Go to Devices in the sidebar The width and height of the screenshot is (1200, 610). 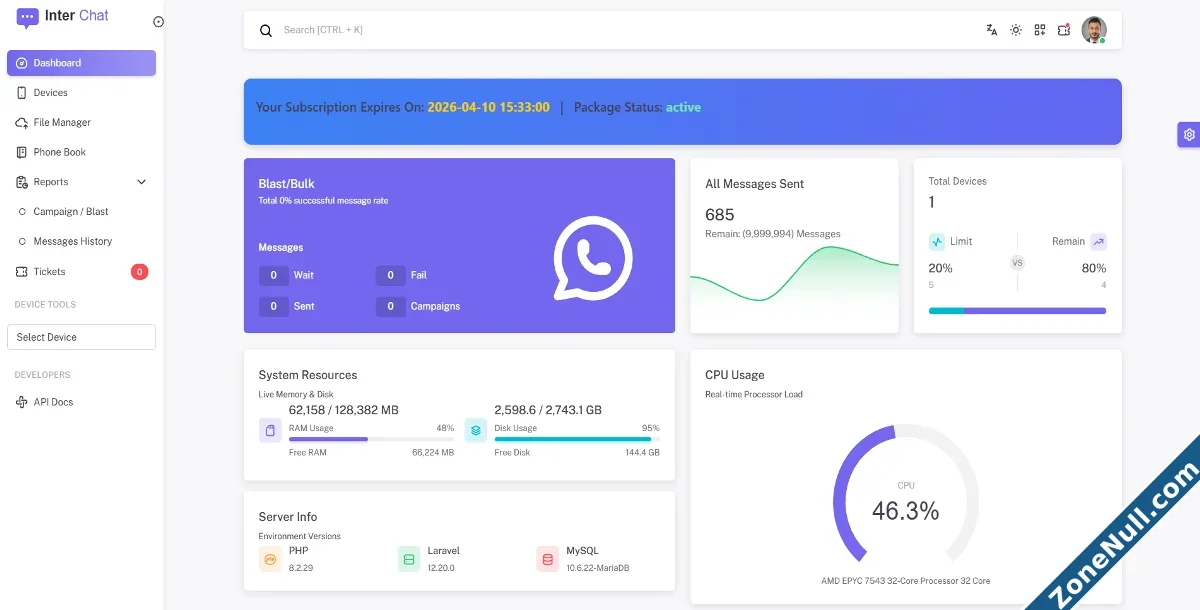[50, 93]
